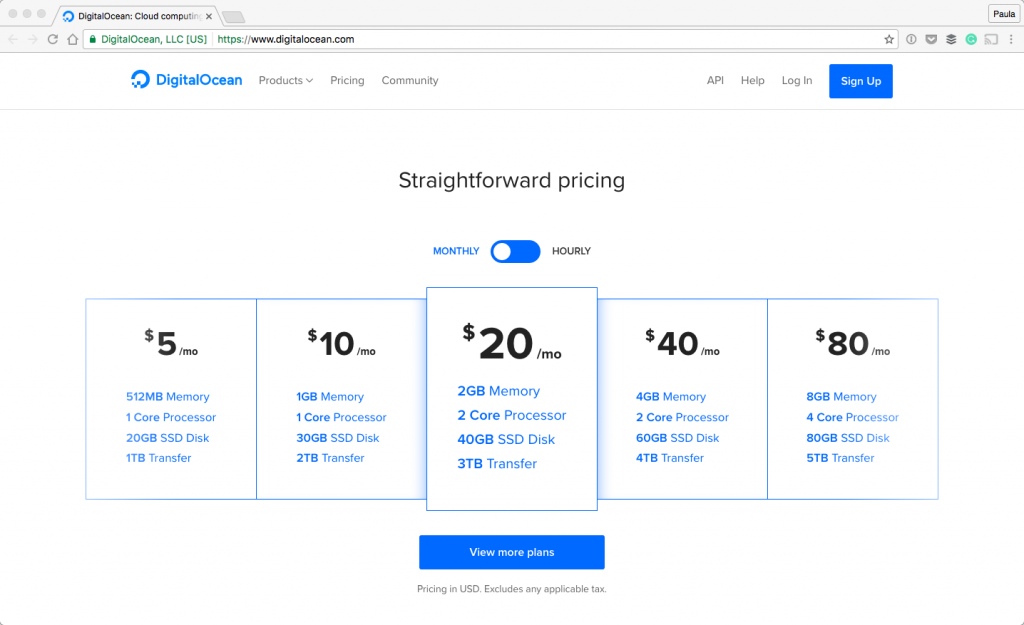Bookmark this page with the star icon
The height and width of the screenshot is (625, 1024).
pos(889,40)
